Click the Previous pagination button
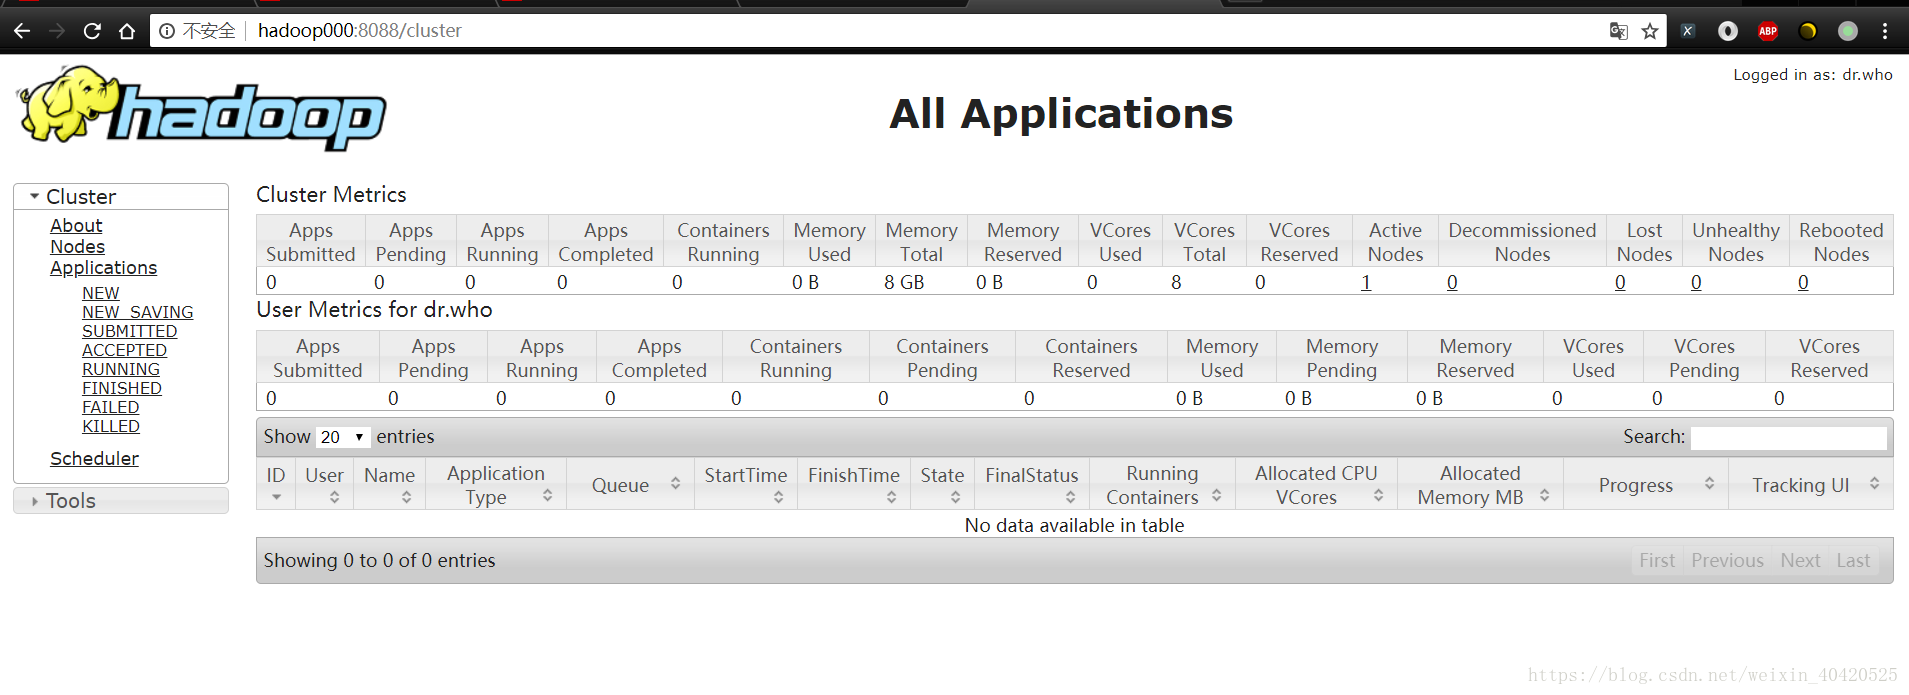 (1727, 560)
